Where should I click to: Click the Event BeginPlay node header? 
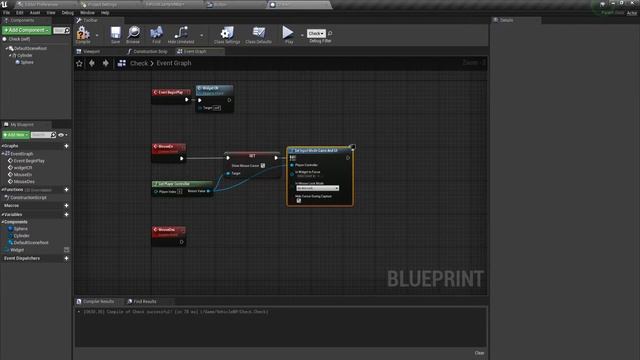[171, 92]
